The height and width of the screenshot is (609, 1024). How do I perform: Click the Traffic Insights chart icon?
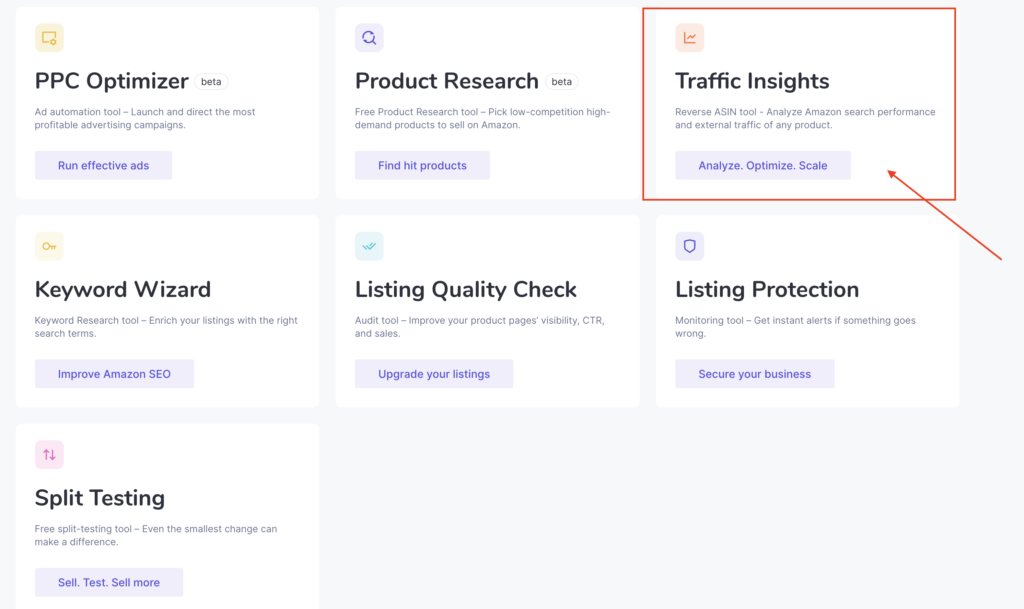[689, 39]
